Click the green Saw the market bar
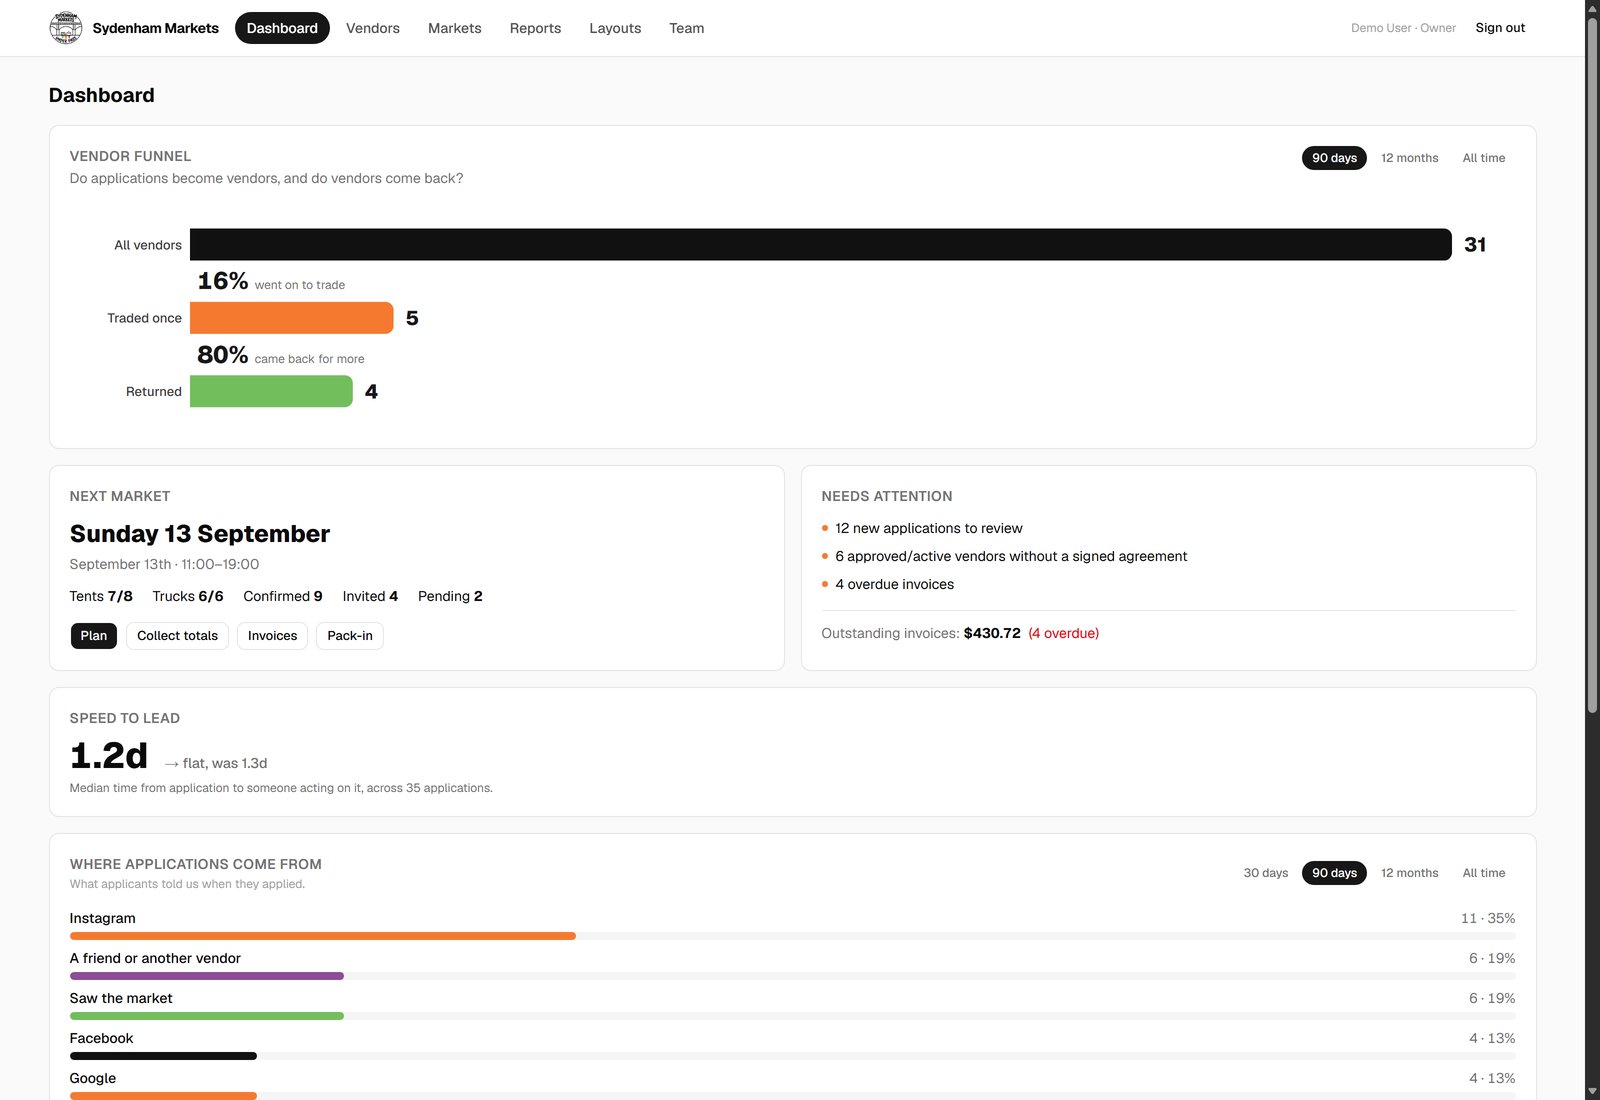The width and height of the screenshot is (1600, 1100). point(207,1016)
